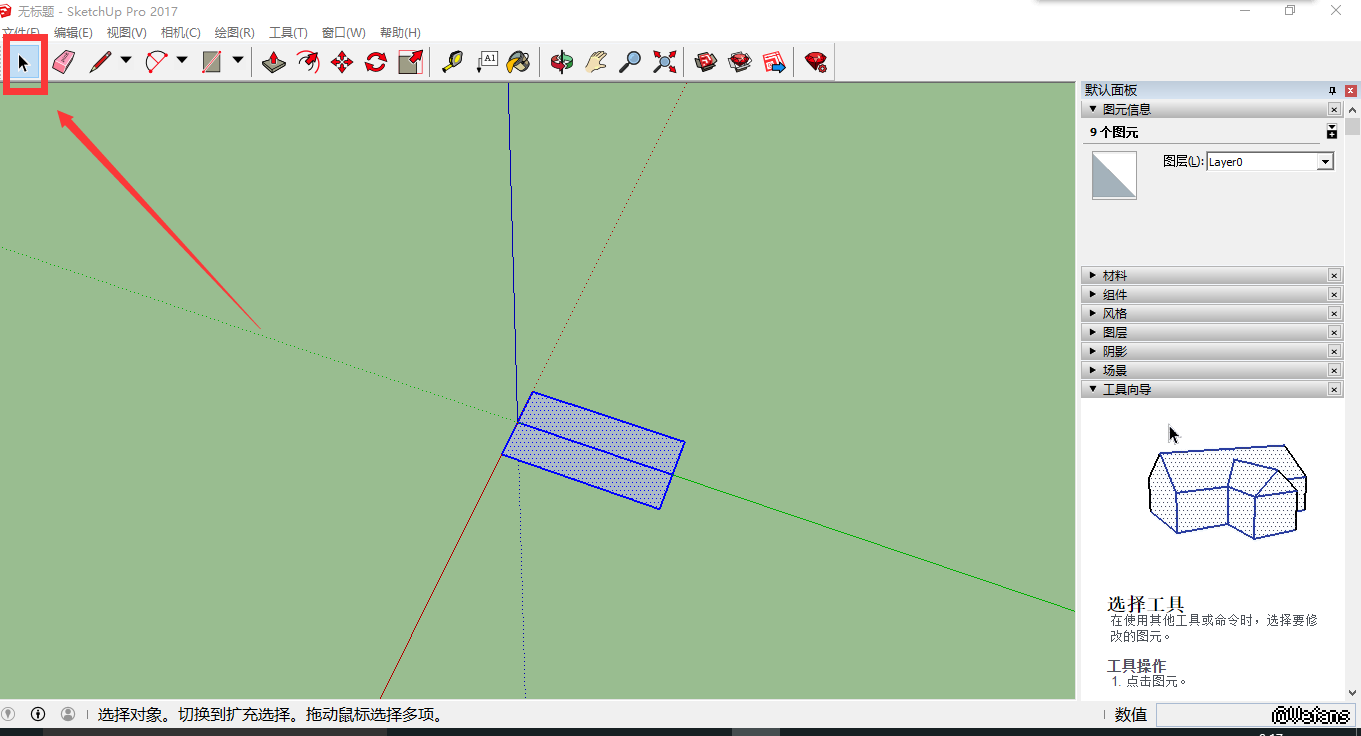This screenshot has width=1361, height=736.
Task: Expand the 阴影 panel
Action: 1114,351
